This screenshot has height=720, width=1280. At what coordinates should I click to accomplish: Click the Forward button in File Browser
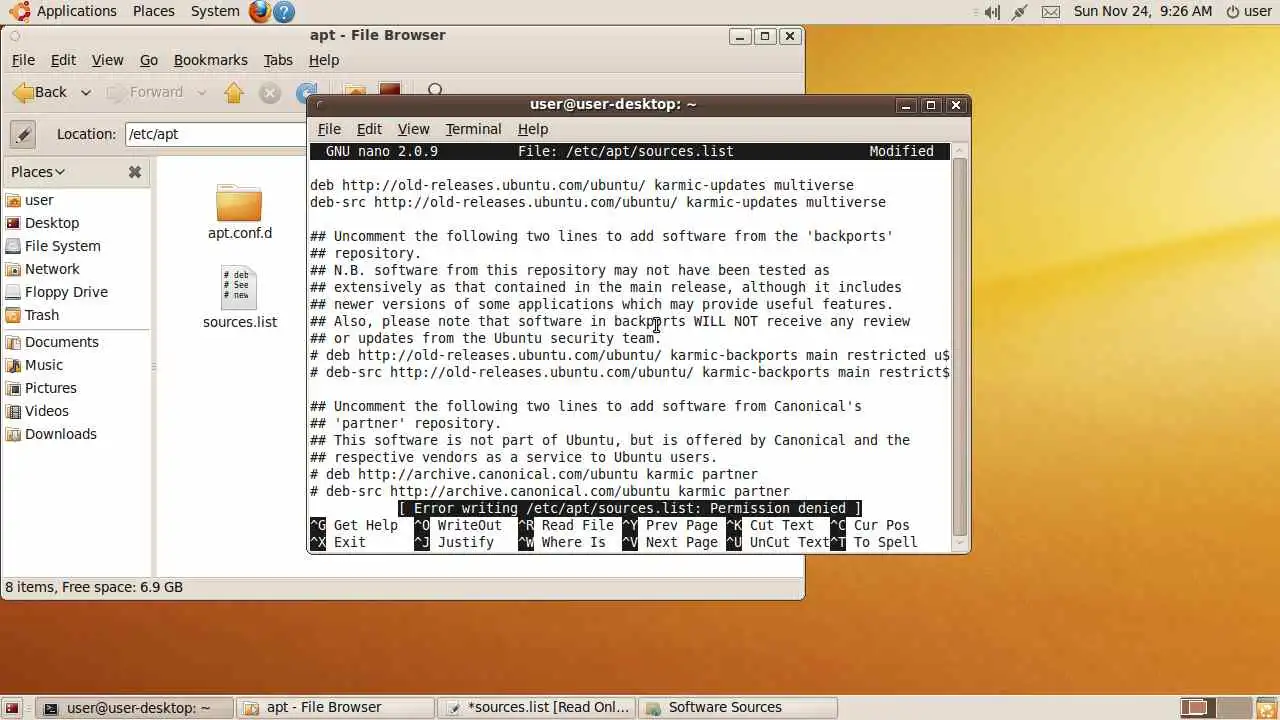pos(146,93)
